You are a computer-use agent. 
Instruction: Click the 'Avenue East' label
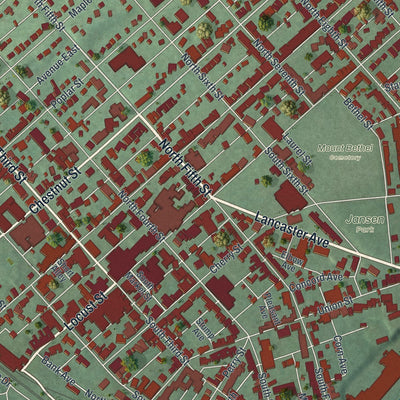[58, 64]
